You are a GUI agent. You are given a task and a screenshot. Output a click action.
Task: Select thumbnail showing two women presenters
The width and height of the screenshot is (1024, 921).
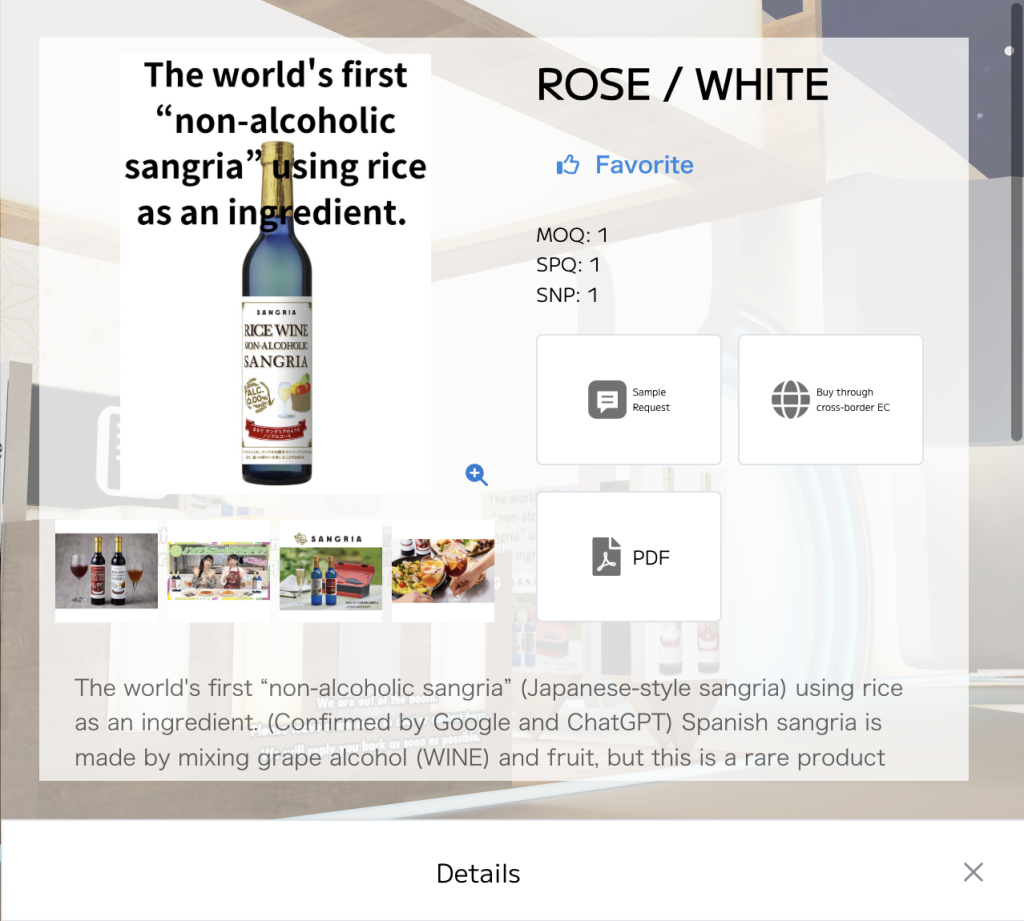coord(219,571)
